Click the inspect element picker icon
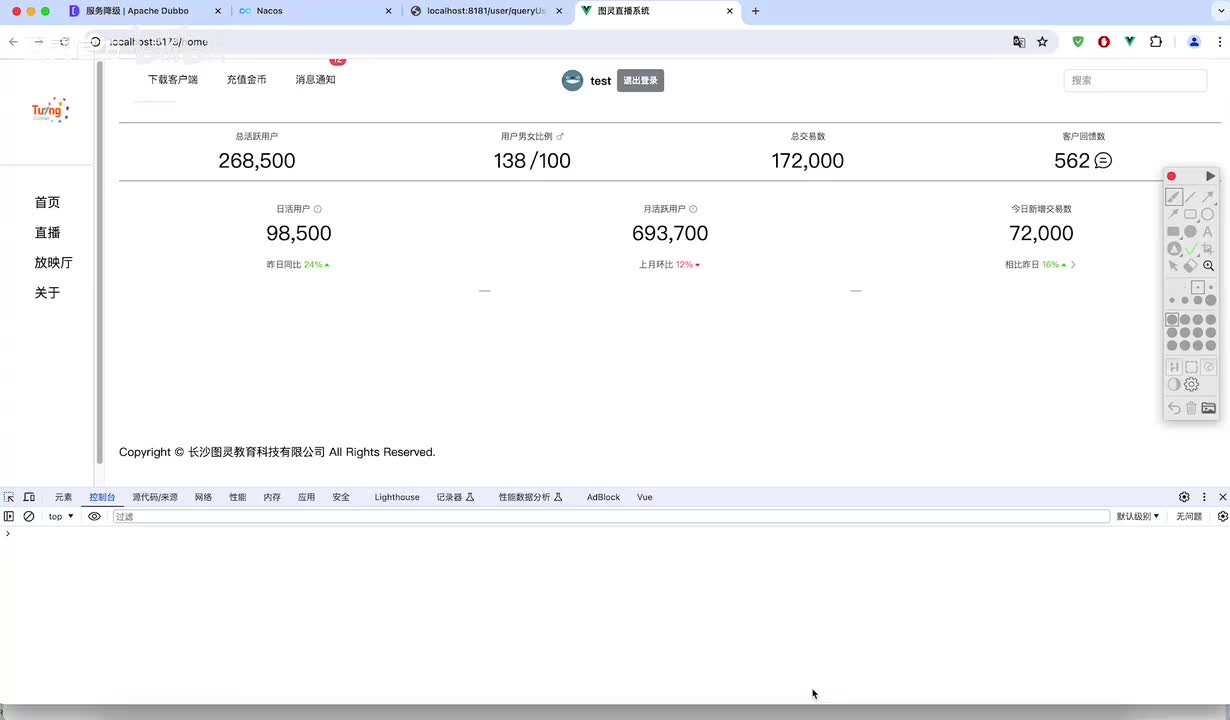This screenshot has height=720, width=1230. [x=9, y=497]
